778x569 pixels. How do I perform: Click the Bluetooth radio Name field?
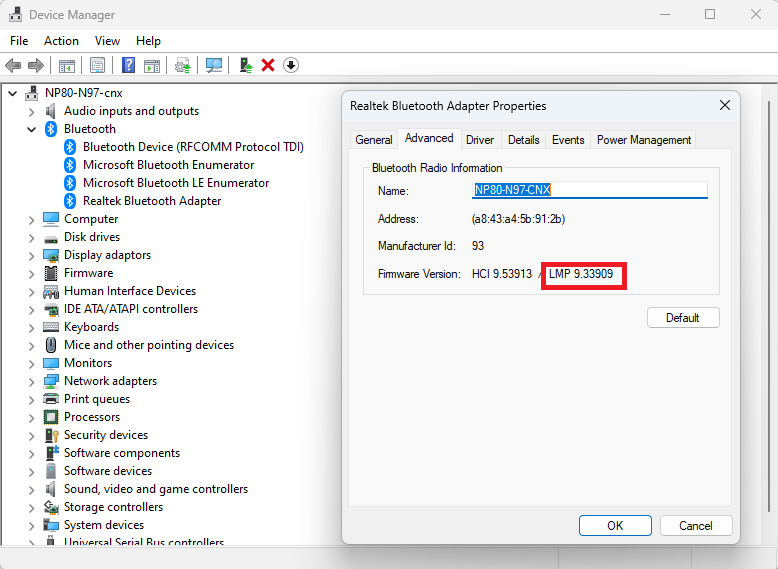coord(589,190)
